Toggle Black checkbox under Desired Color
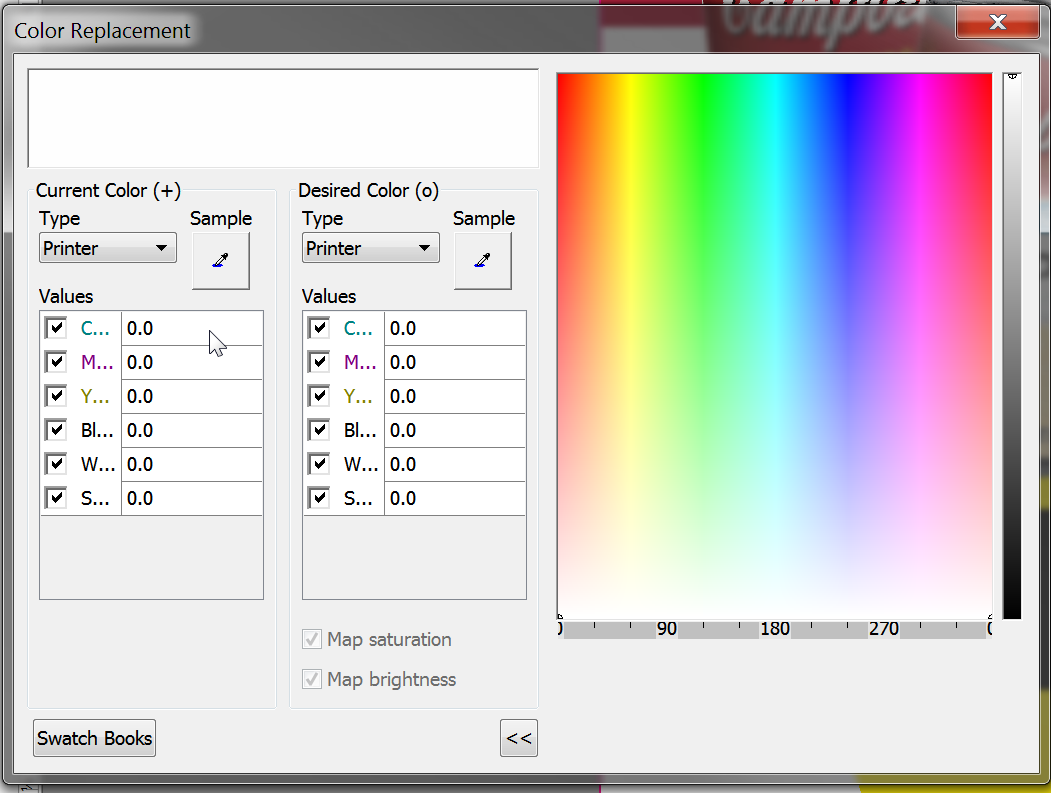Image resolution: width=1051 pixels, height=793 pixels. point(319,430)
